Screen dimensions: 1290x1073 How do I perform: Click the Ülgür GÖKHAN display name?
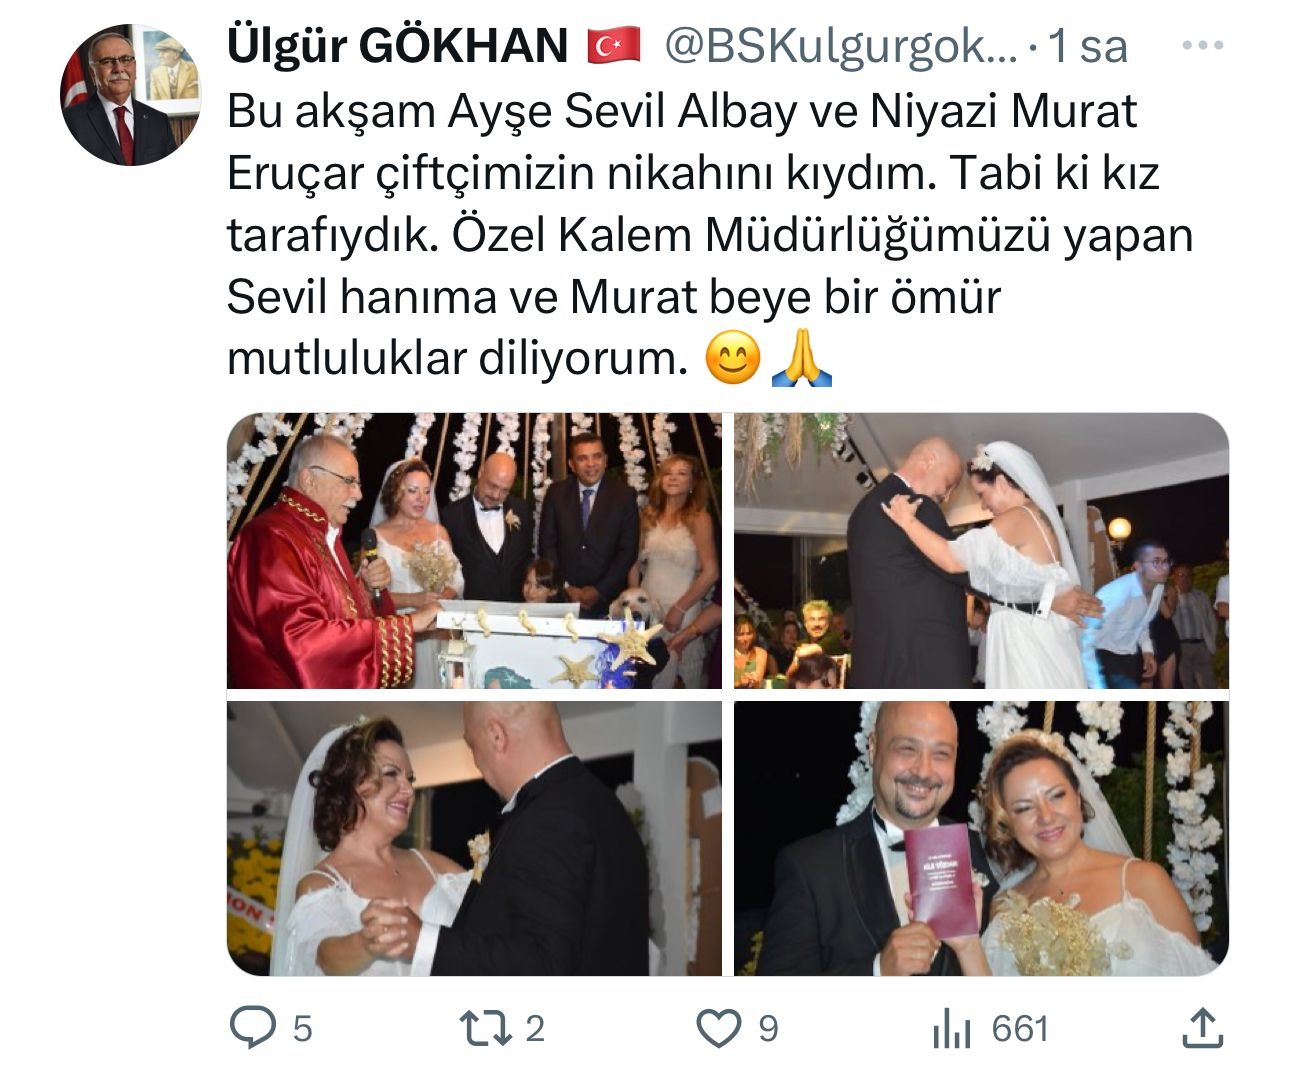398,46
